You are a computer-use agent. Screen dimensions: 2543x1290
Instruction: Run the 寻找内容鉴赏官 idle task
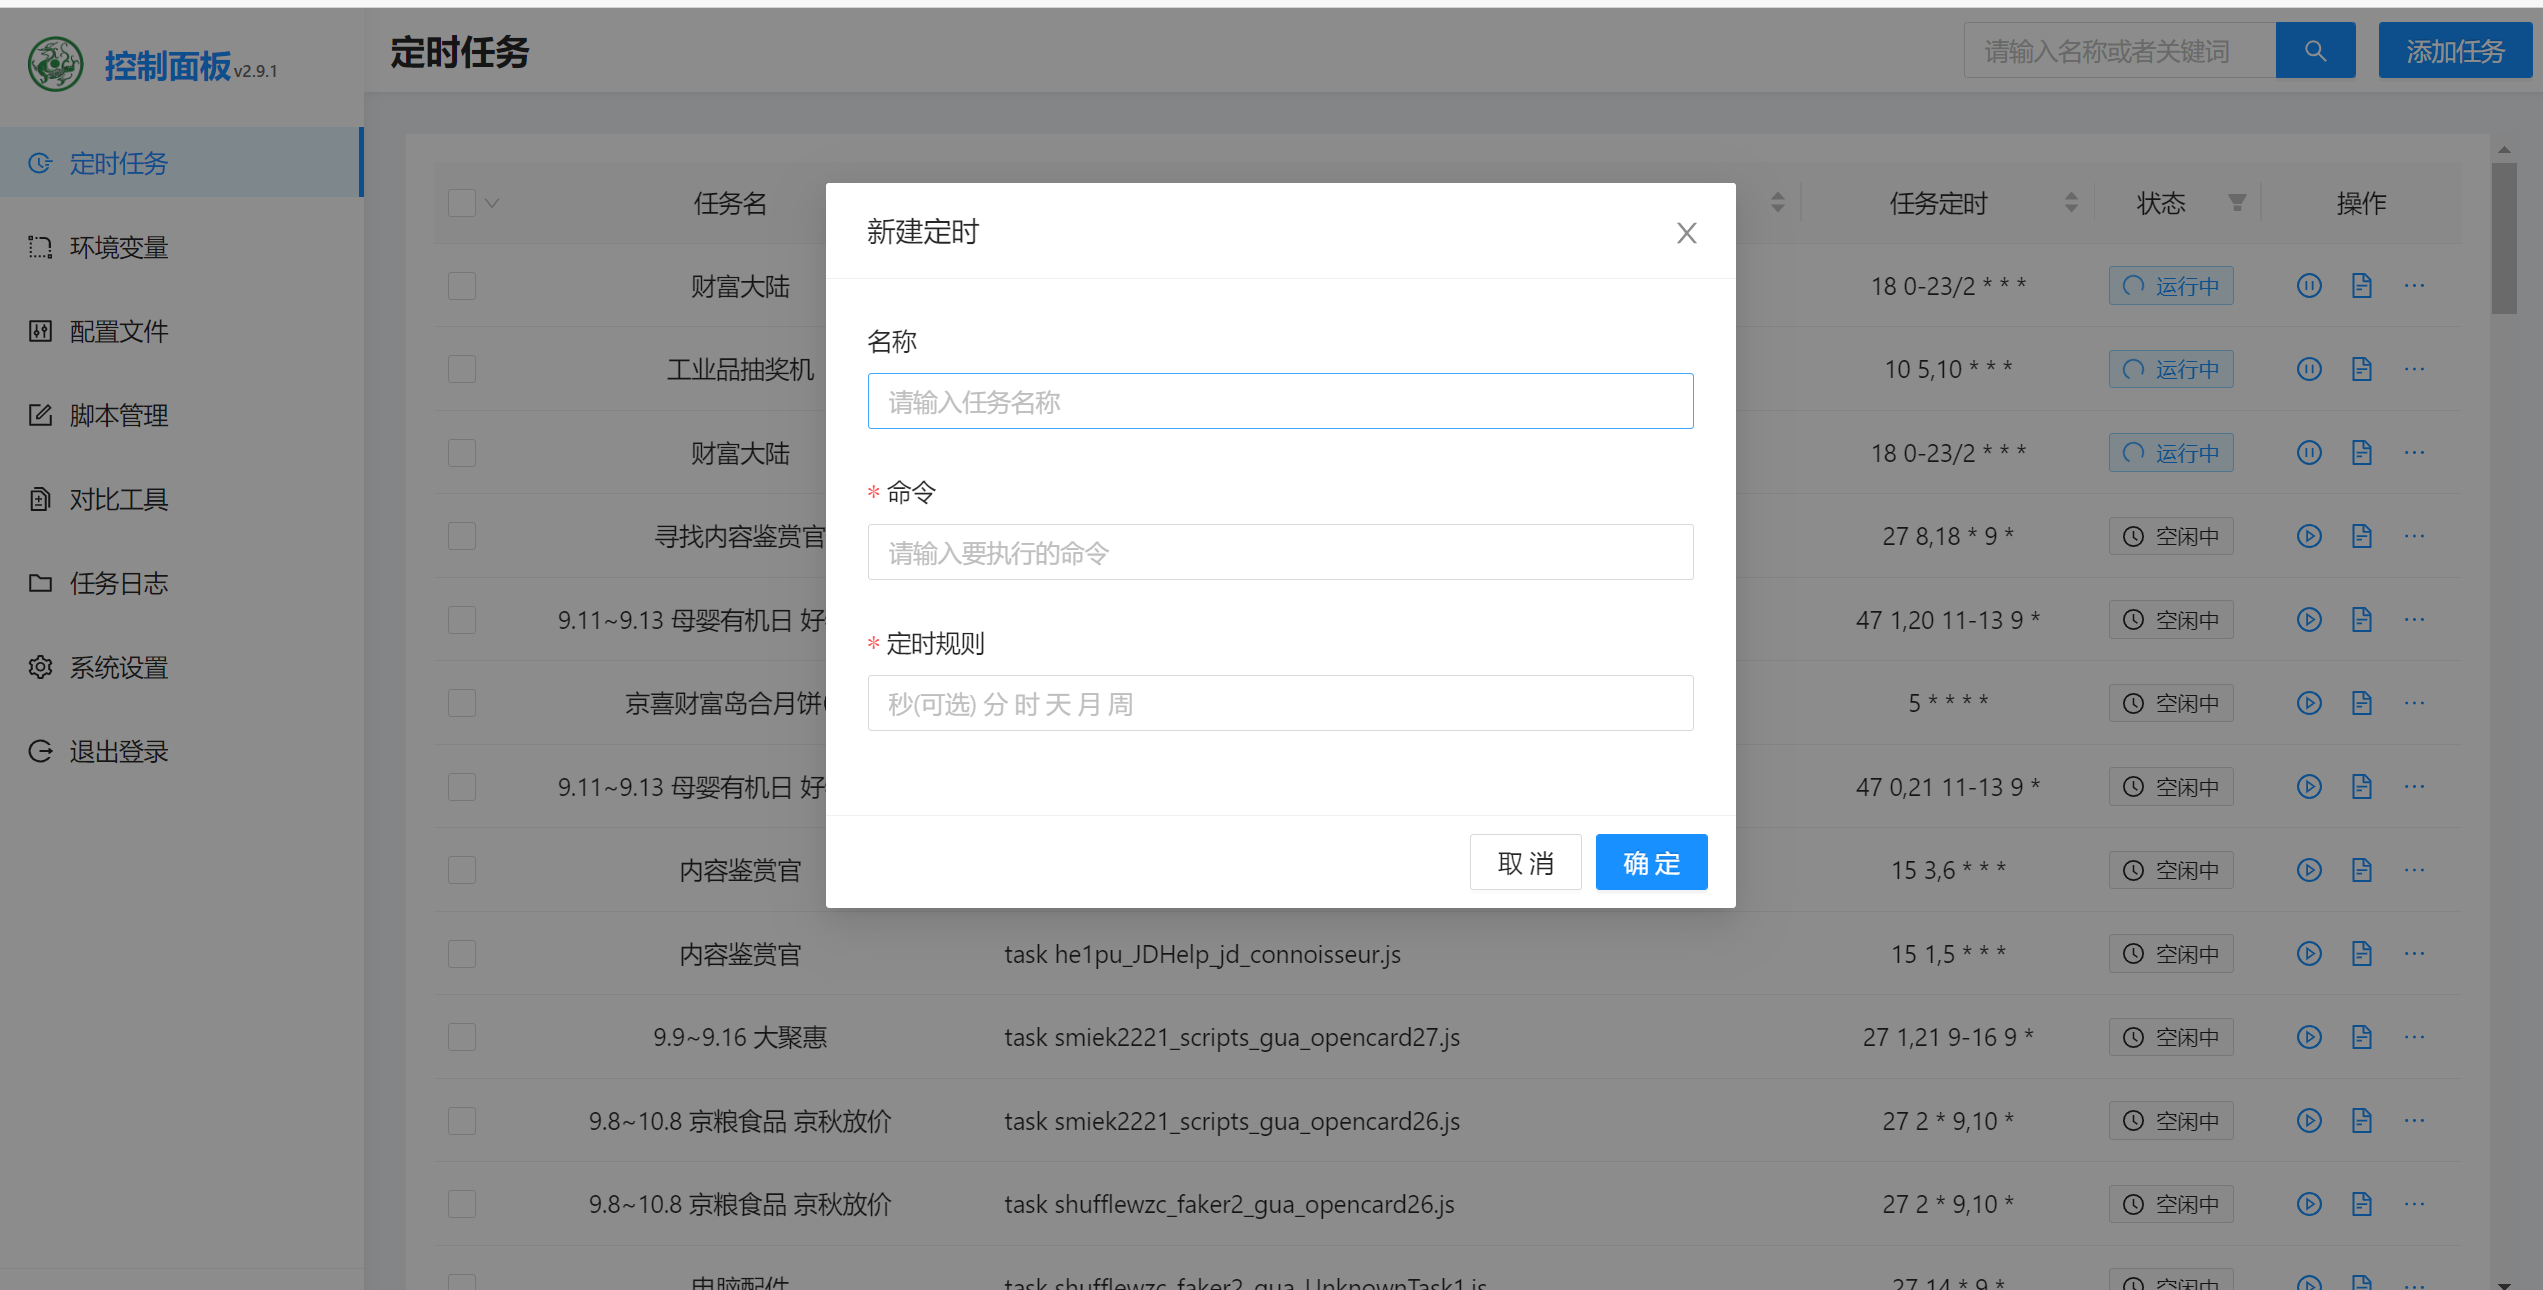[2308, 535]
